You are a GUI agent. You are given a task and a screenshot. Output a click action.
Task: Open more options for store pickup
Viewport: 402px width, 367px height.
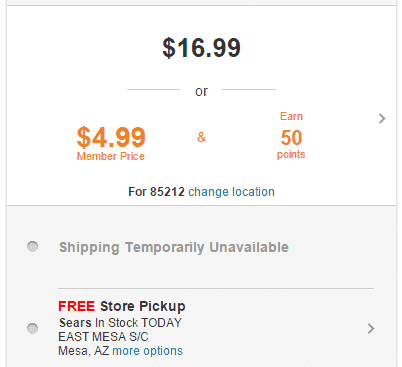tap(148, 351)
